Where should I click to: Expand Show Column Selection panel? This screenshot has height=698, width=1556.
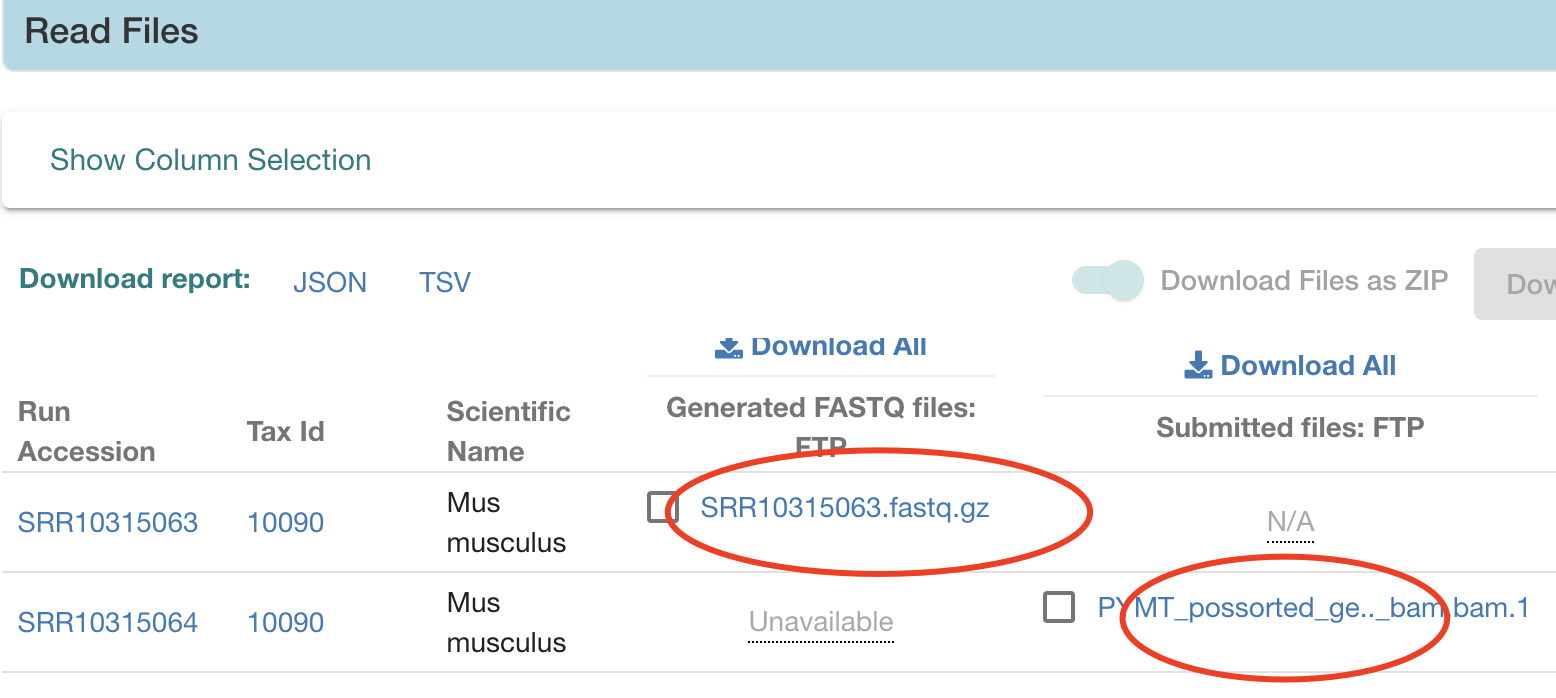(x=210, y=160)
